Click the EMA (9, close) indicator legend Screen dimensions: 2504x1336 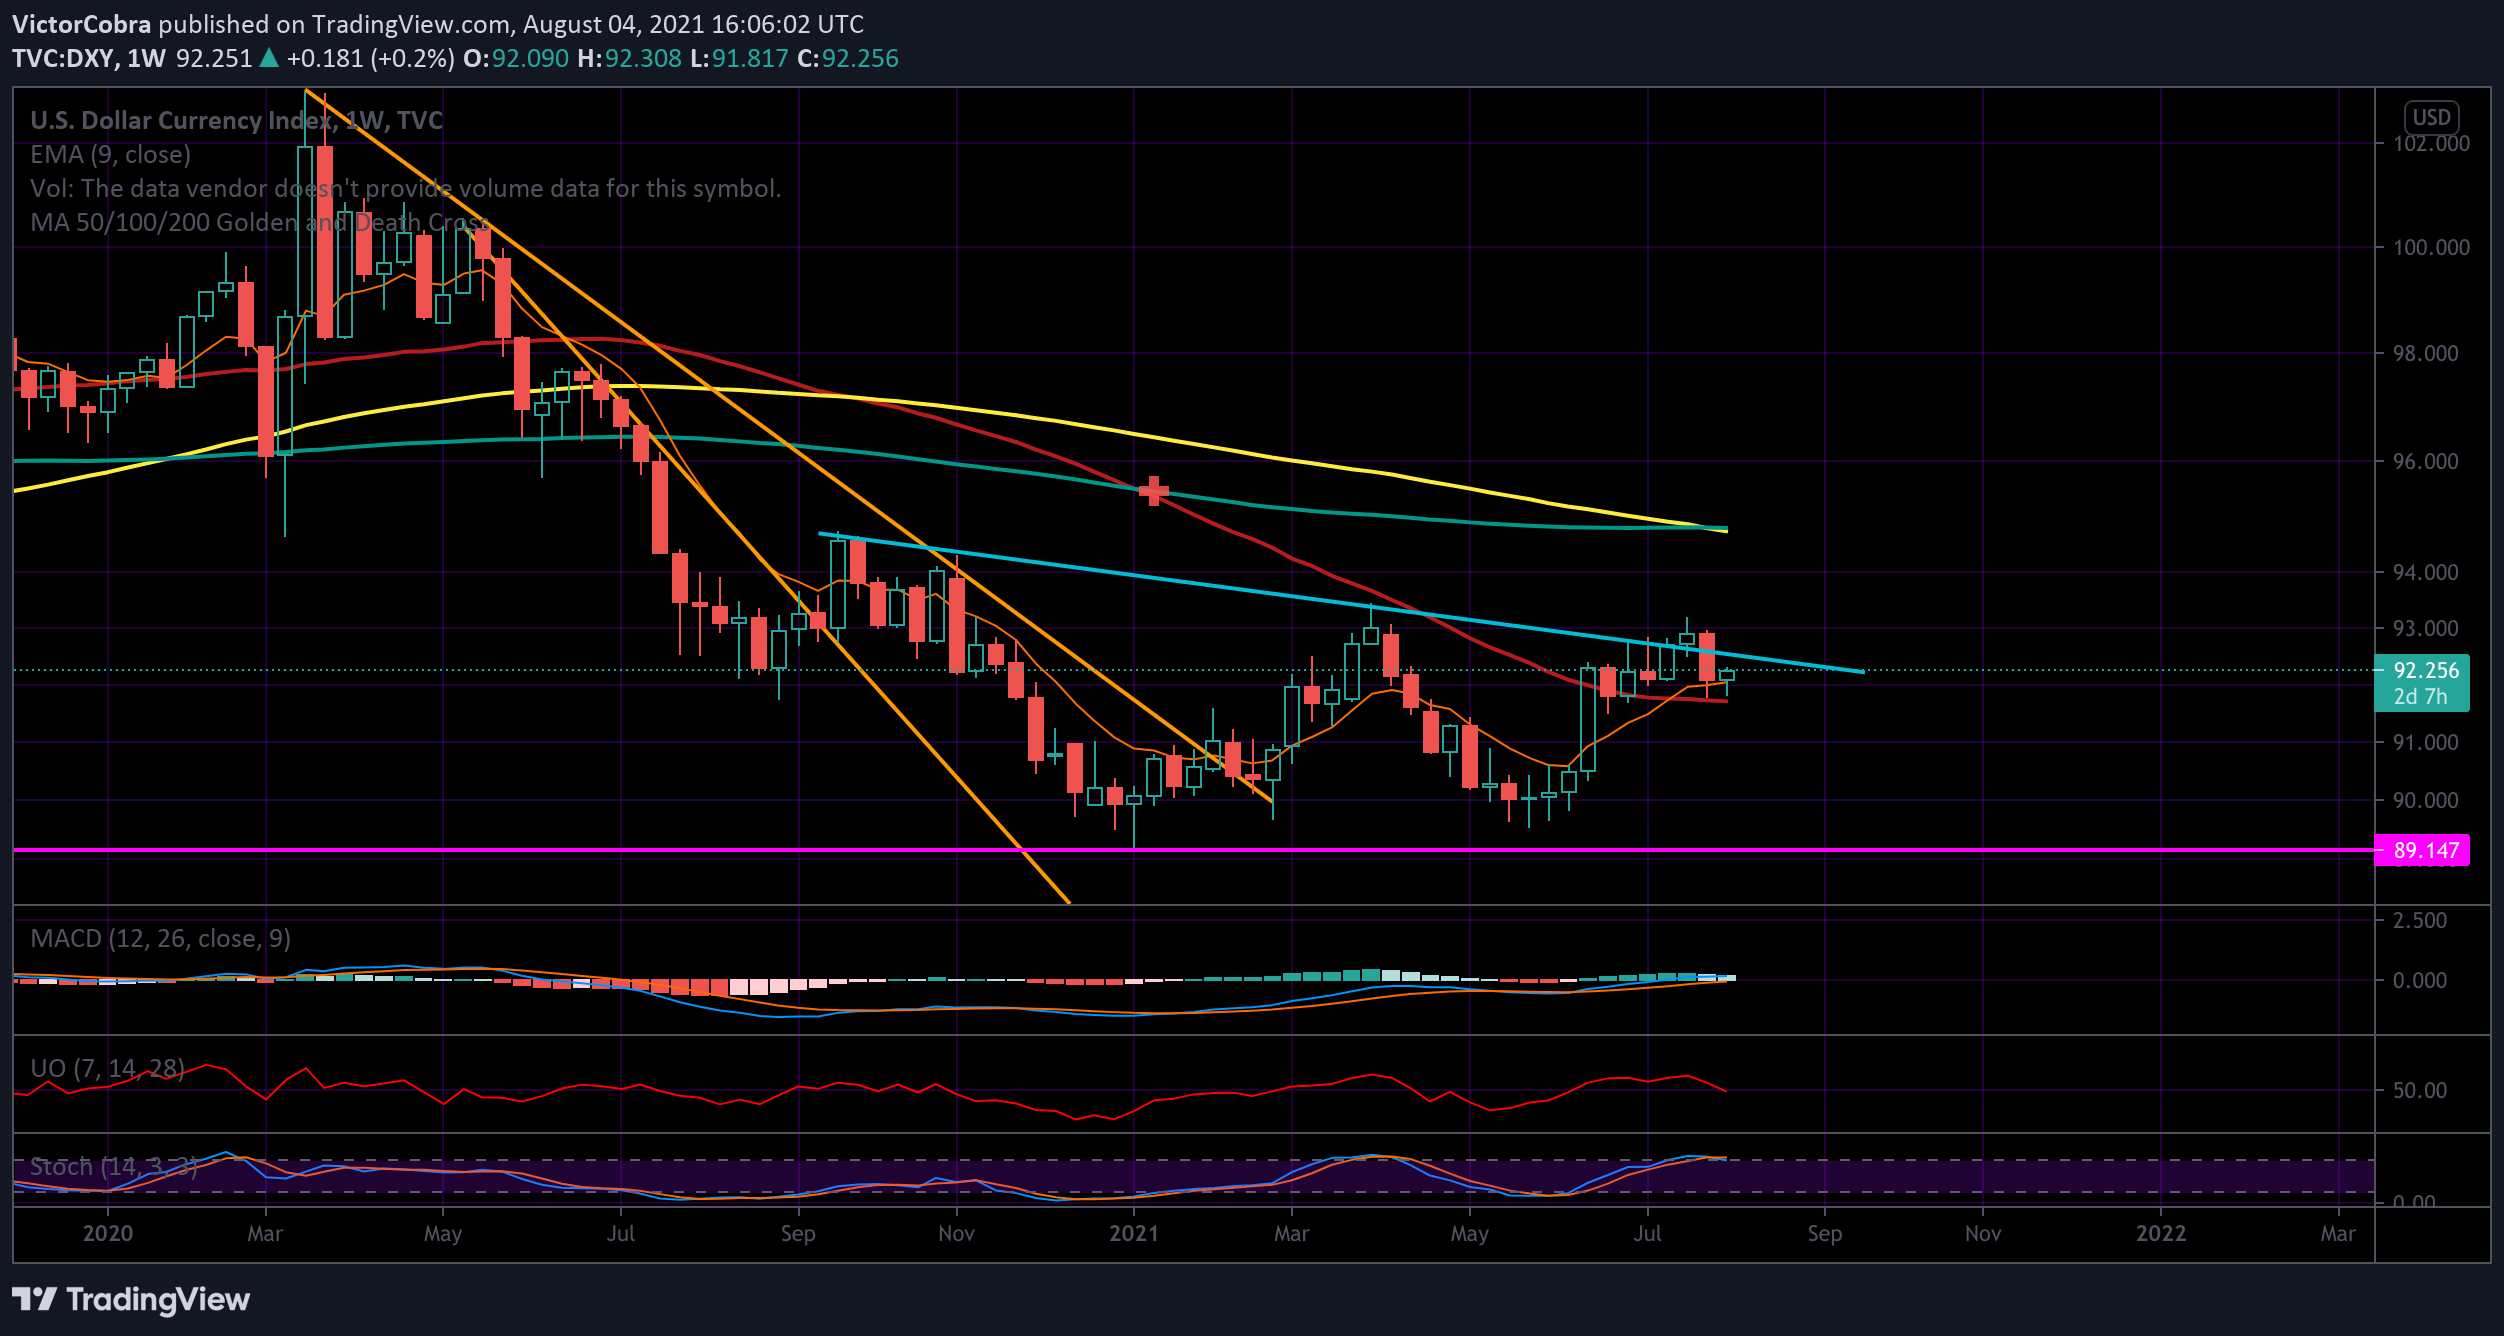110,154
